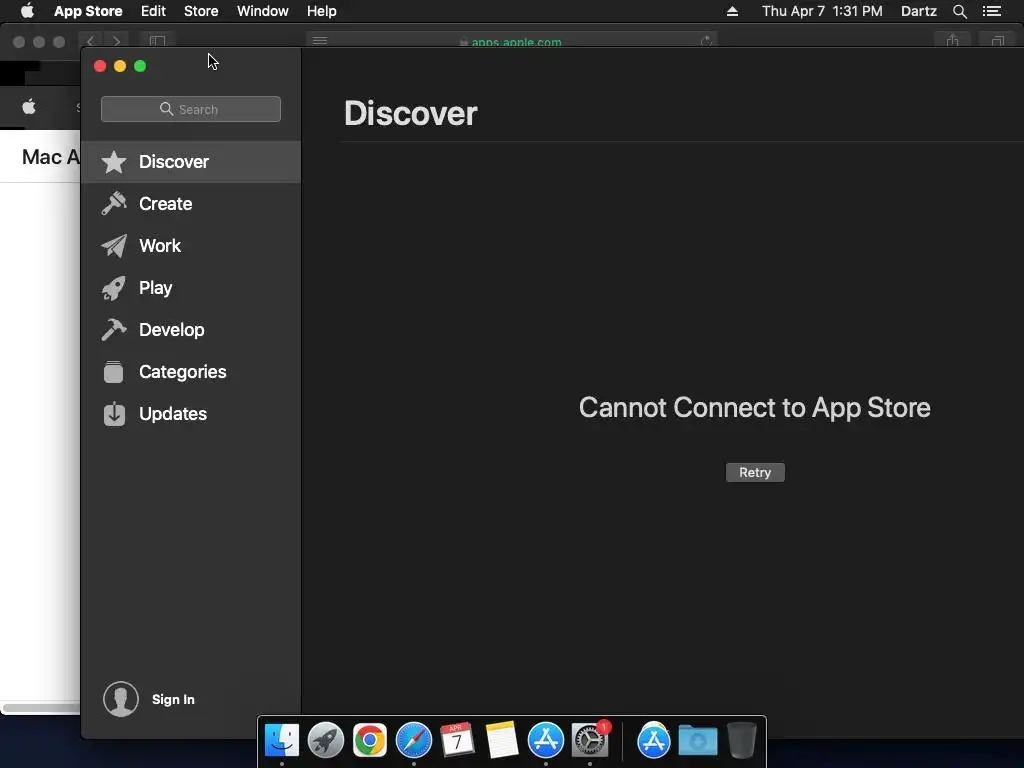The height and width of the screenshot is (768, 1024).
Task: Click the App Store Search field
Action: (191, 109)
